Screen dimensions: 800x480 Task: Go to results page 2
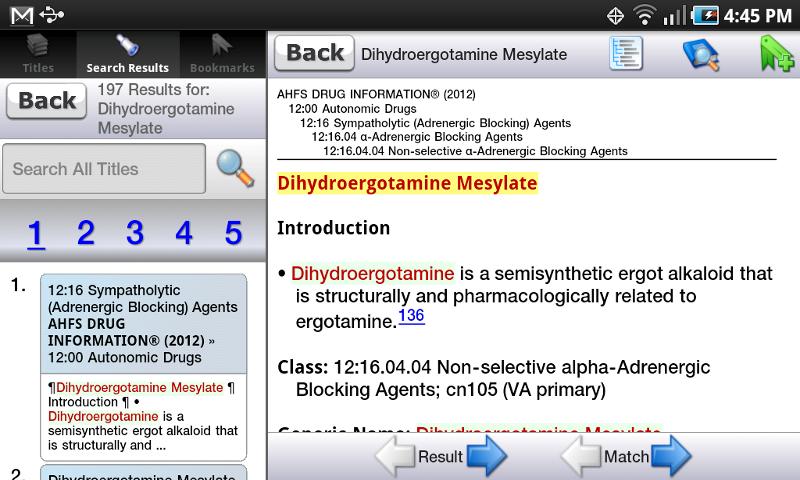pyautogui.click(x=86, y=233)
